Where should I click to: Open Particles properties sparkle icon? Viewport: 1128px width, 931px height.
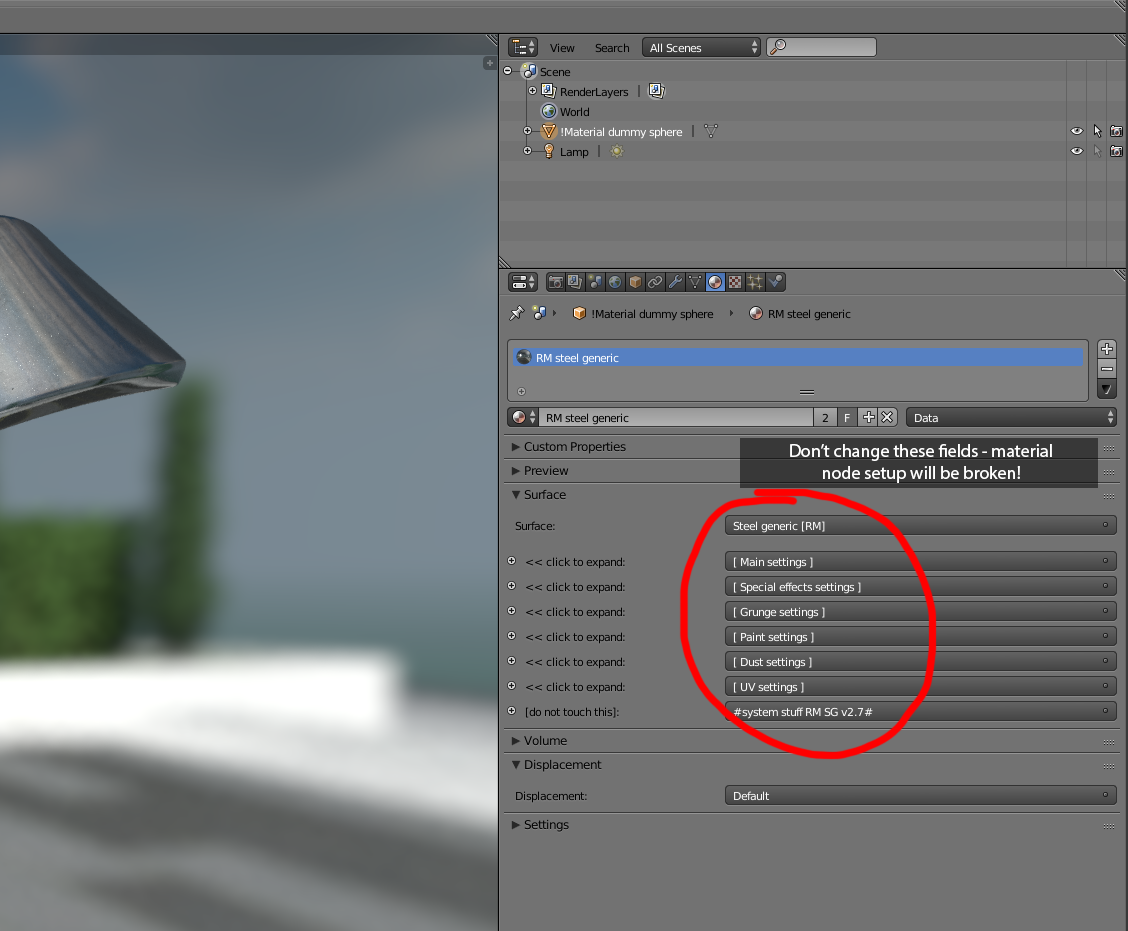[x=755, y=283]
